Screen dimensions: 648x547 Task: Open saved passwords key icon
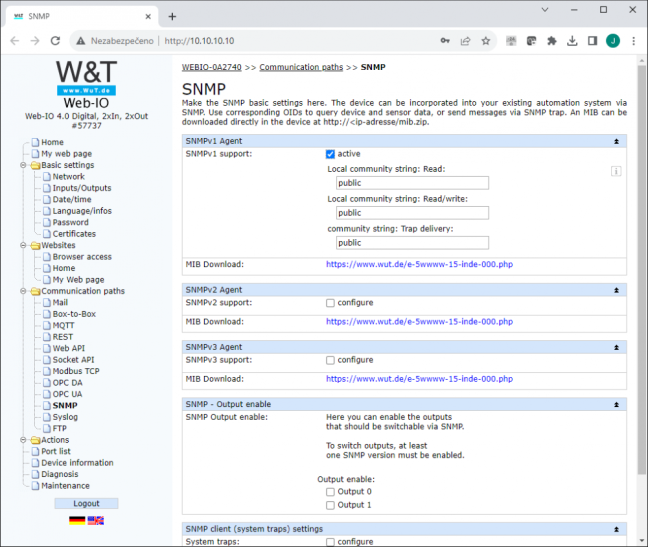tap(445, 41)
